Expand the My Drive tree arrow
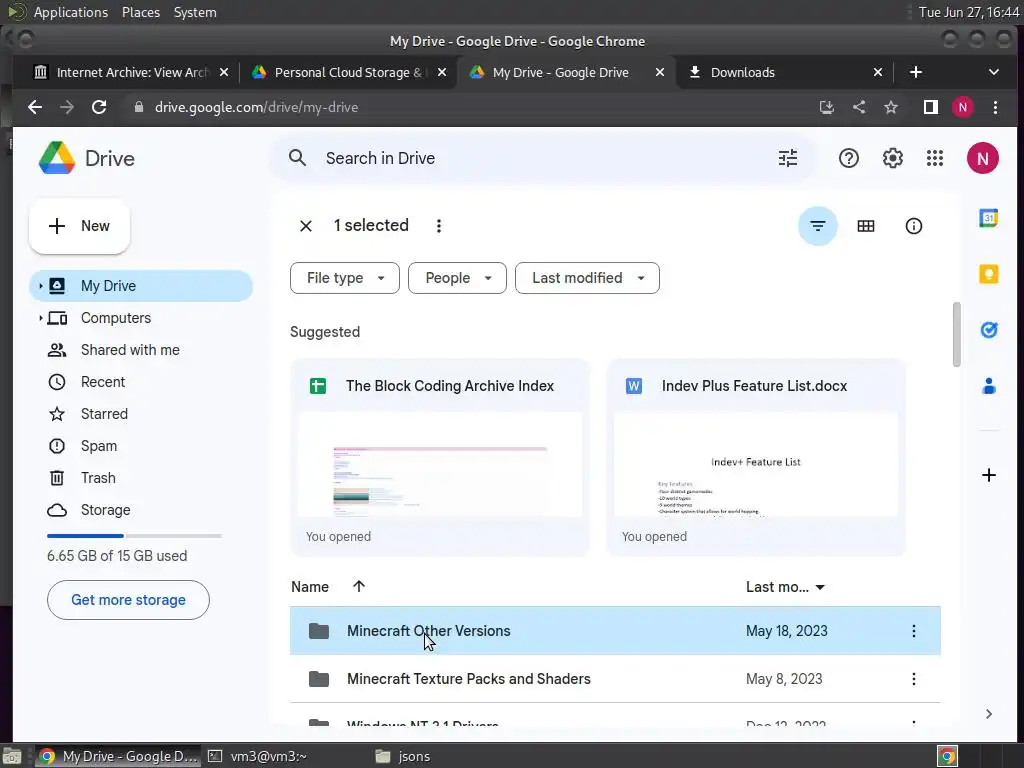This screenshot has height=768, width=1024. click(x=40, y=286)
